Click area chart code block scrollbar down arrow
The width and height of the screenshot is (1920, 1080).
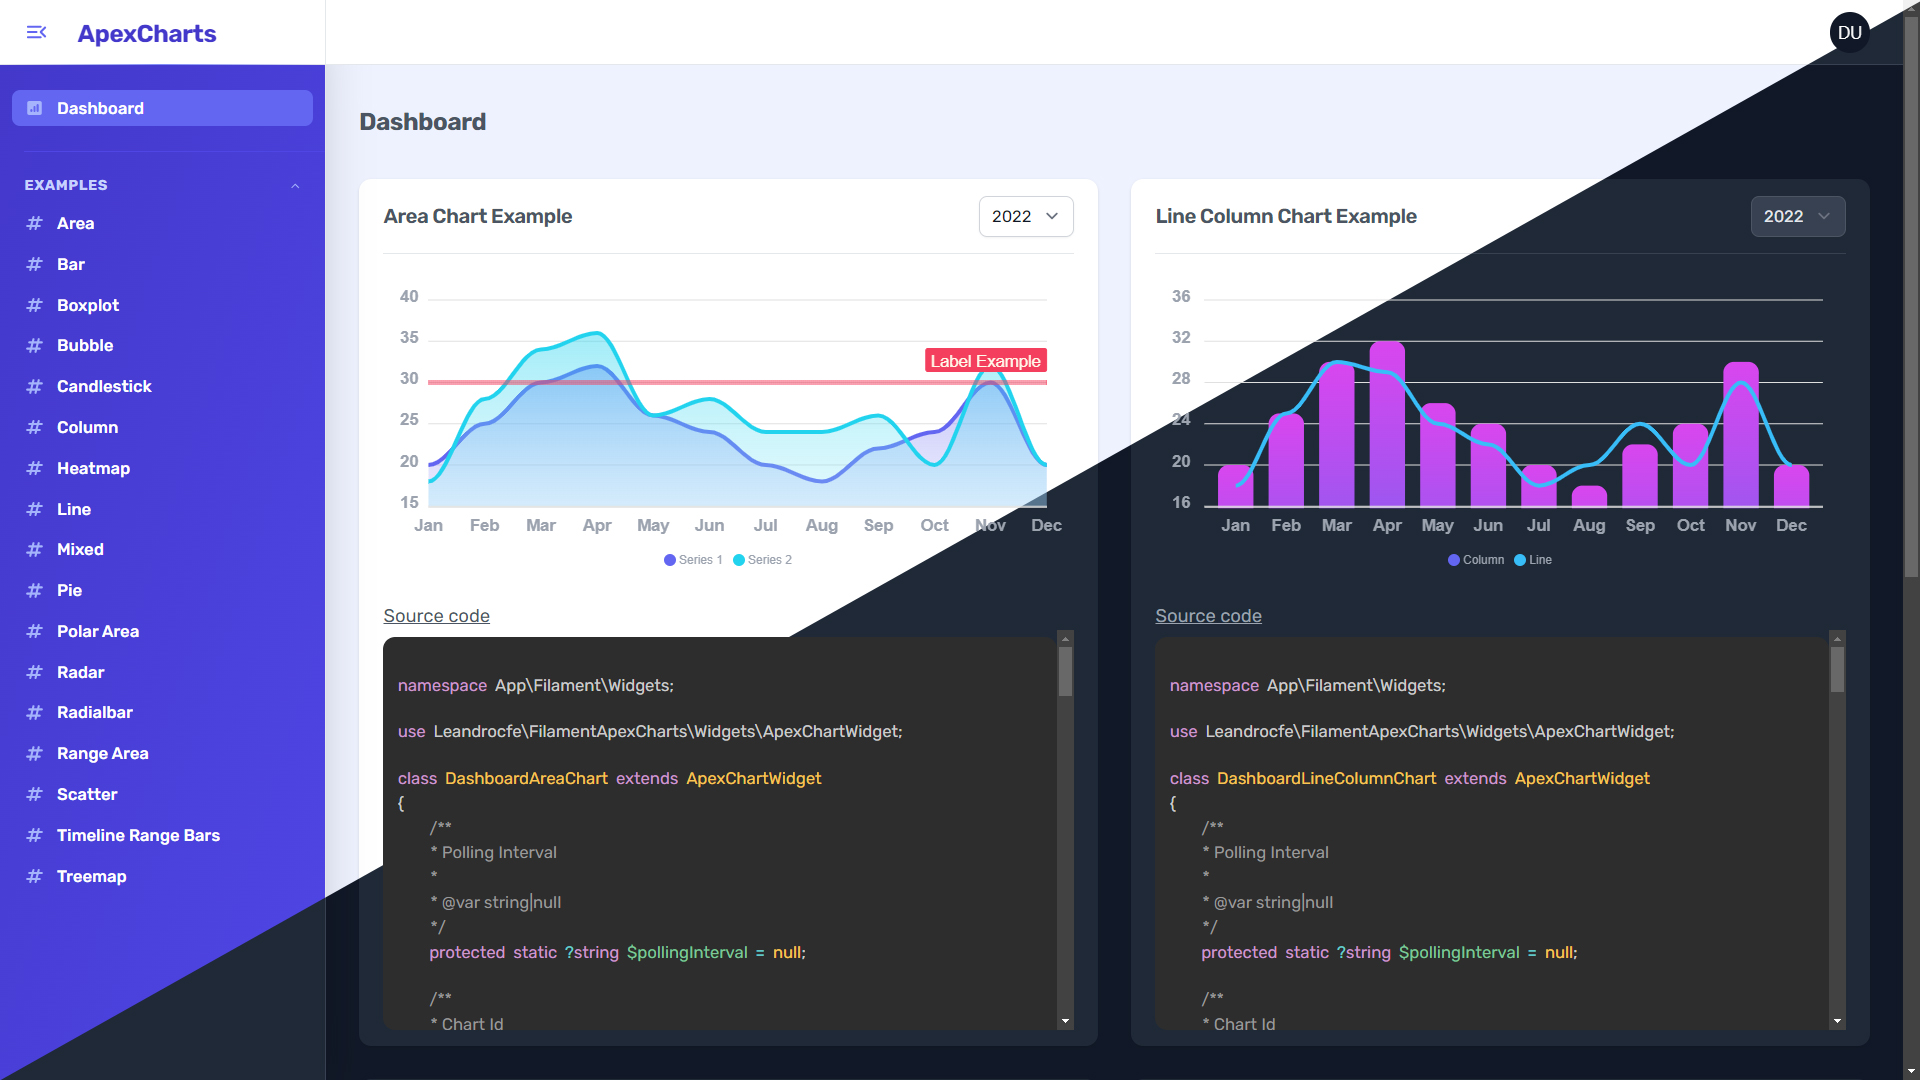click(x=1065, y=1021)
